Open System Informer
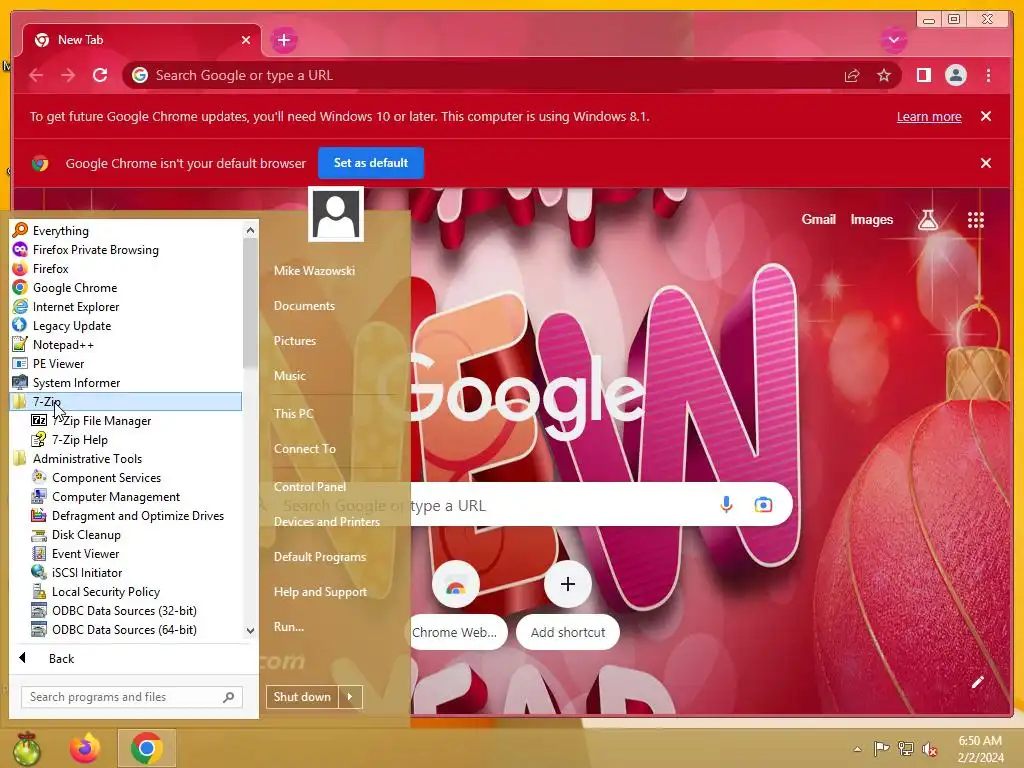 click(126, 382)
